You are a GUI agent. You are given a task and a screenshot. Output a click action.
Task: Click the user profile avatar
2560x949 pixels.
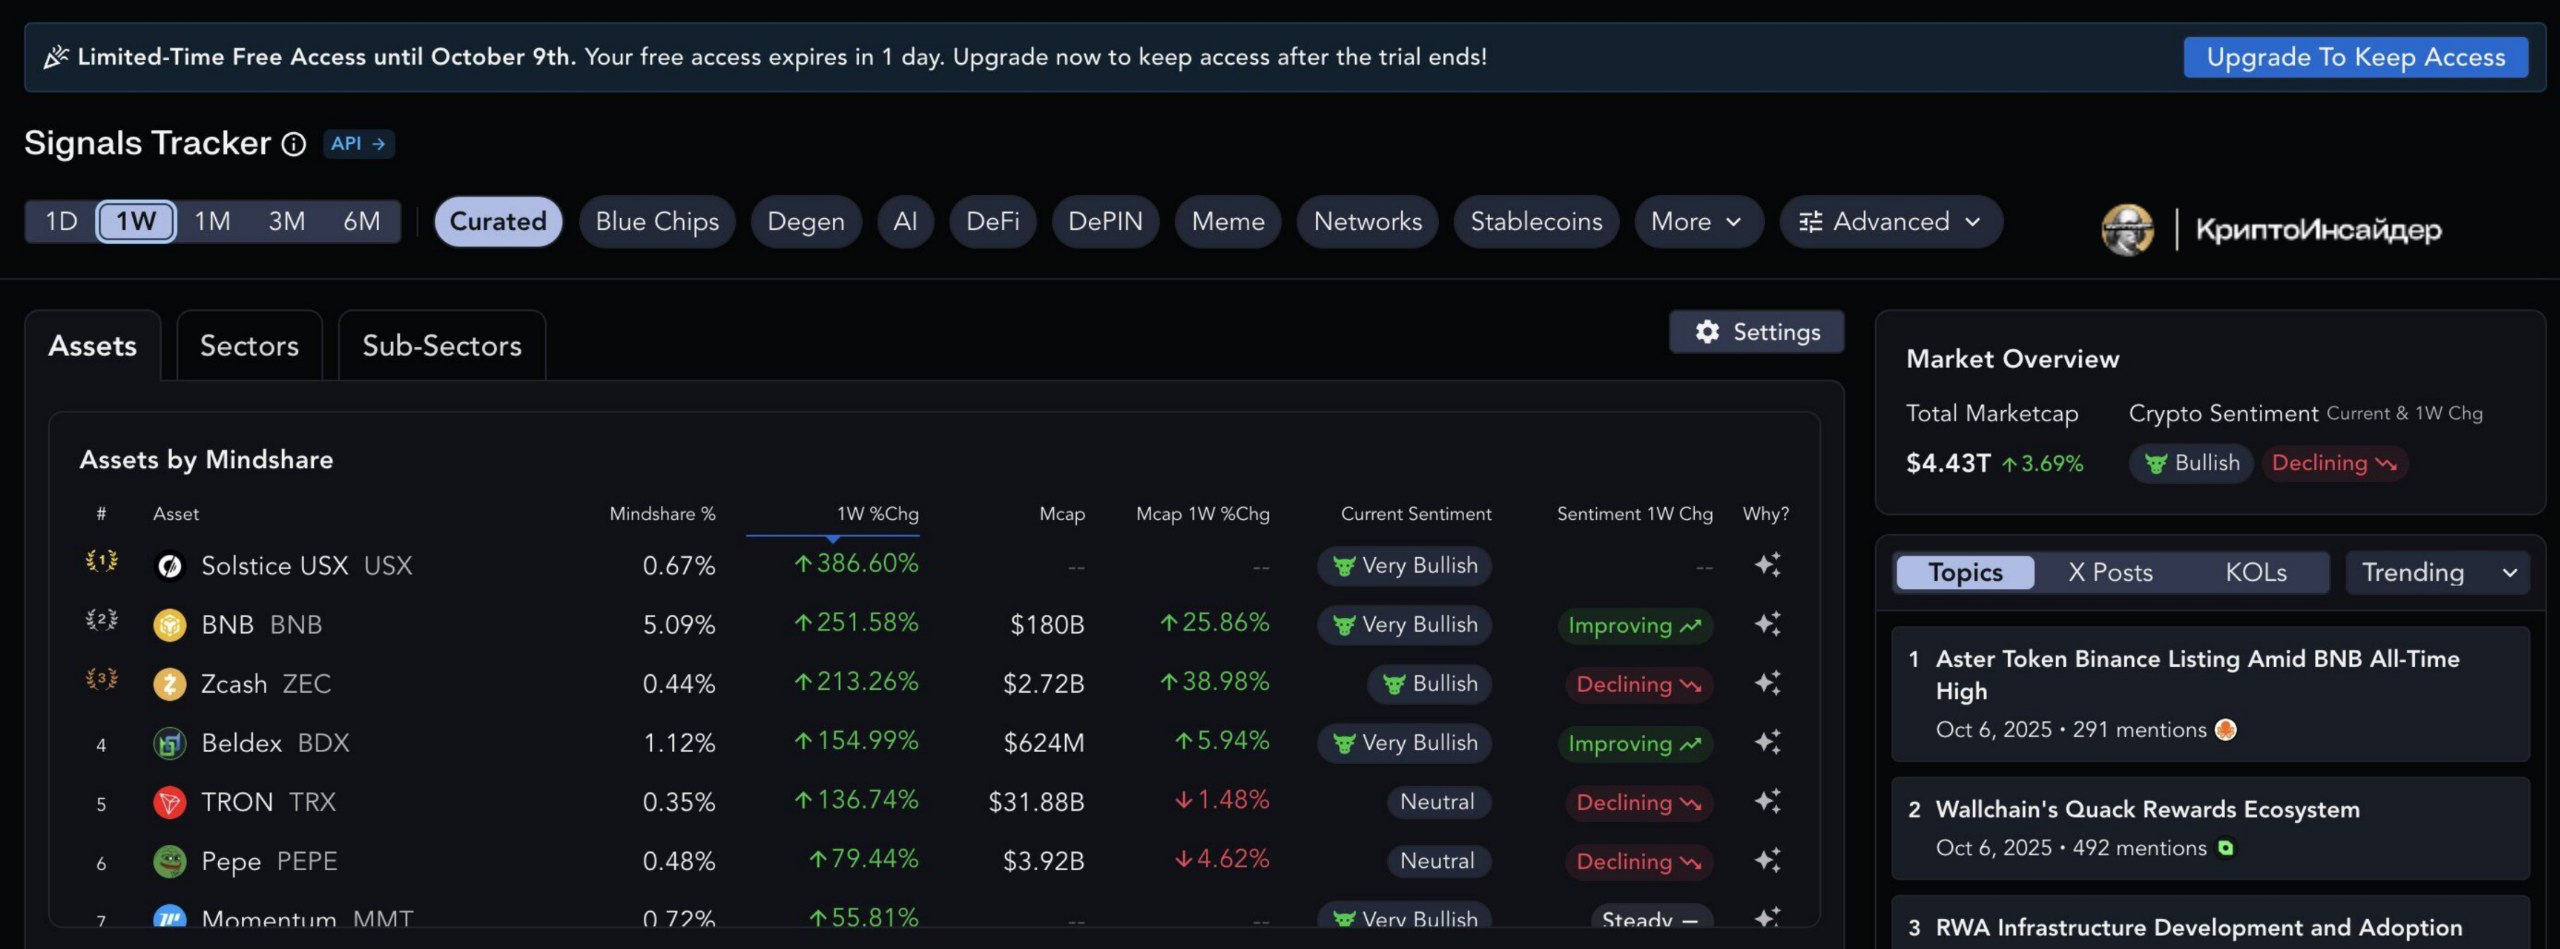point(2127,230)
